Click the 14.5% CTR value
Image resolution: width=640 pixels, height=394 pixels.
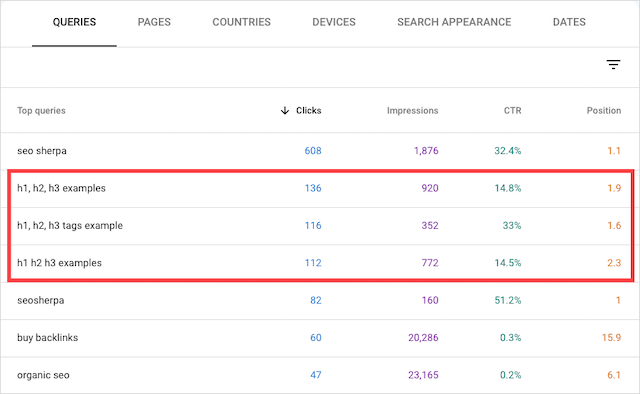coord(508,263)
